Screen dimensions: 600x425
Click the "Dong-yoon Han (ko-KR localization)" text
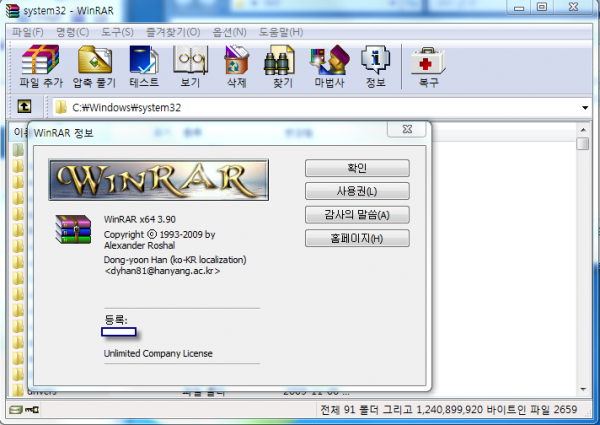[175, 260]
